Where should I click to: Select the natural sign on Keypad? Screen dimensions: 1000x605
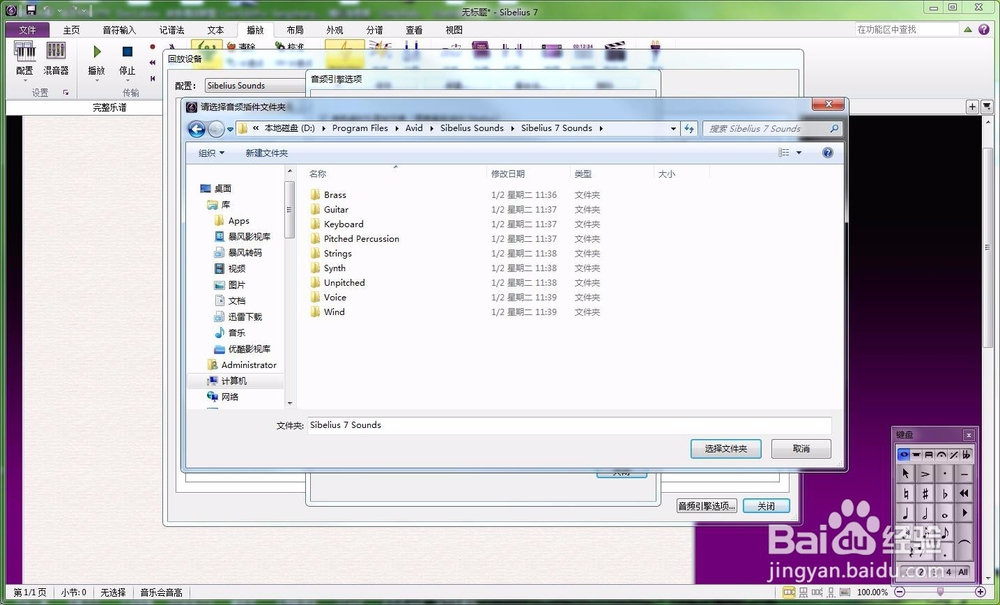tap(906, 493)
